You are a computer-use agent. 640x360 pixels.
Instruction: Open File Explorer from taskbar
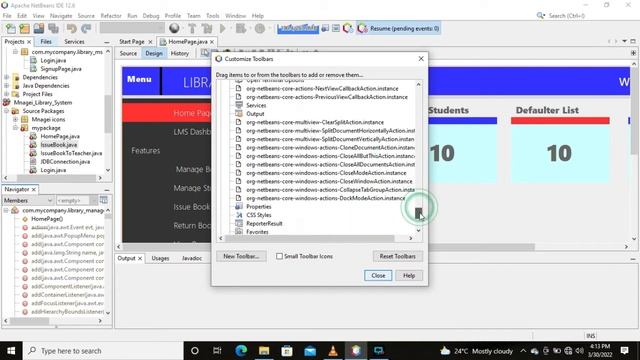click(264, 351)
